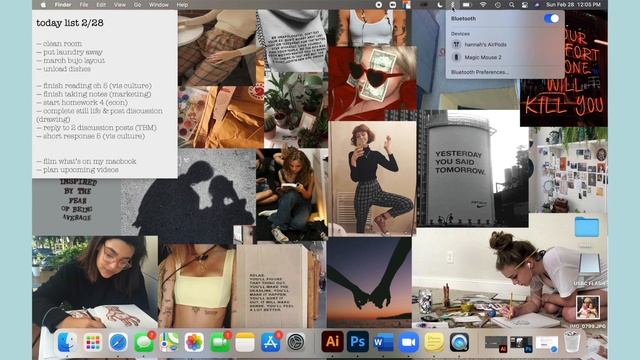Open the Go menu
Screen dimensions: 640x360
[x=137, y=5]
